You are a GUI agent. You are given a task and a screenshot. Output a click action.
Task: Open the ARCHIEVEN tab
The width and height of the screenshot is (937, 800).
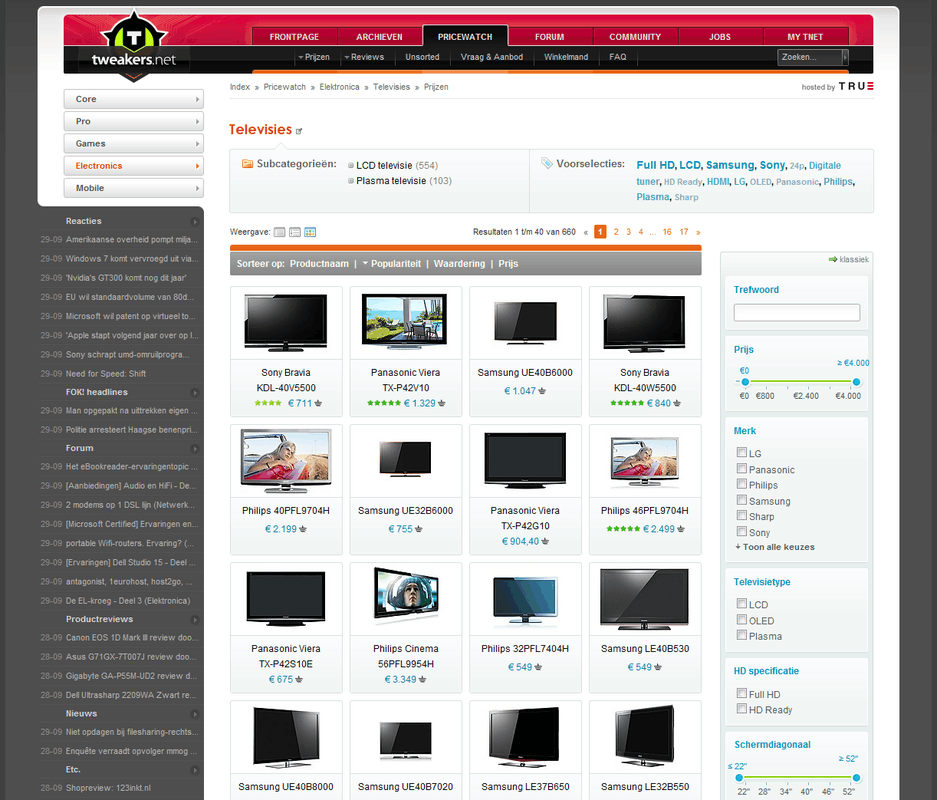pos(379,36)
